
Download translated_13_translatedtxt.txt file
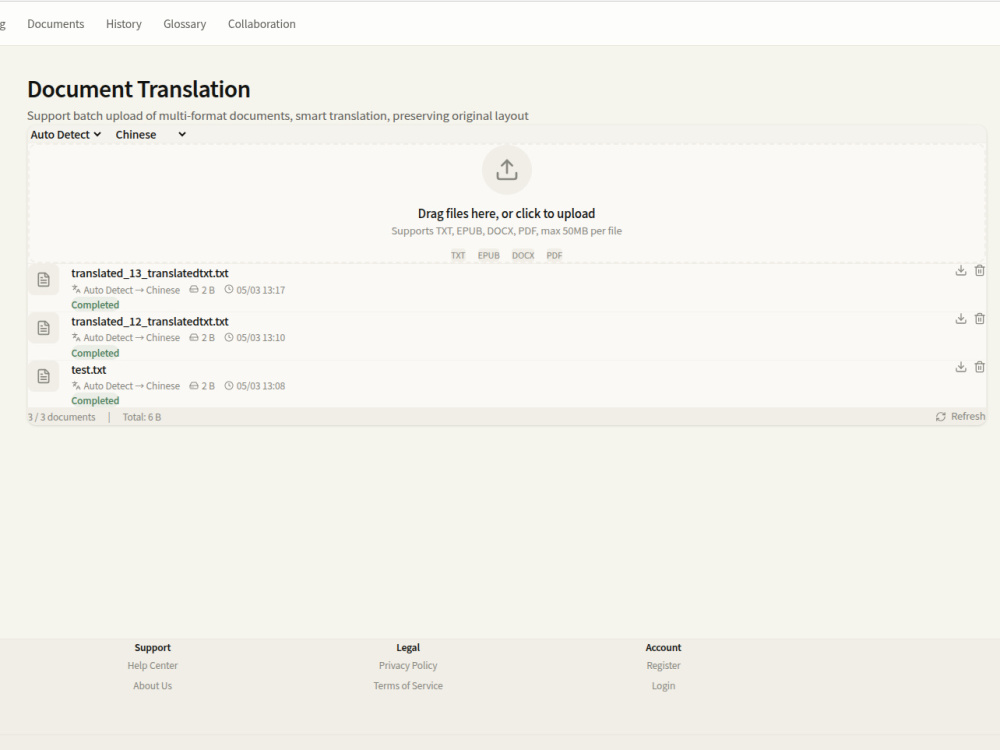(x=960, y=270)
